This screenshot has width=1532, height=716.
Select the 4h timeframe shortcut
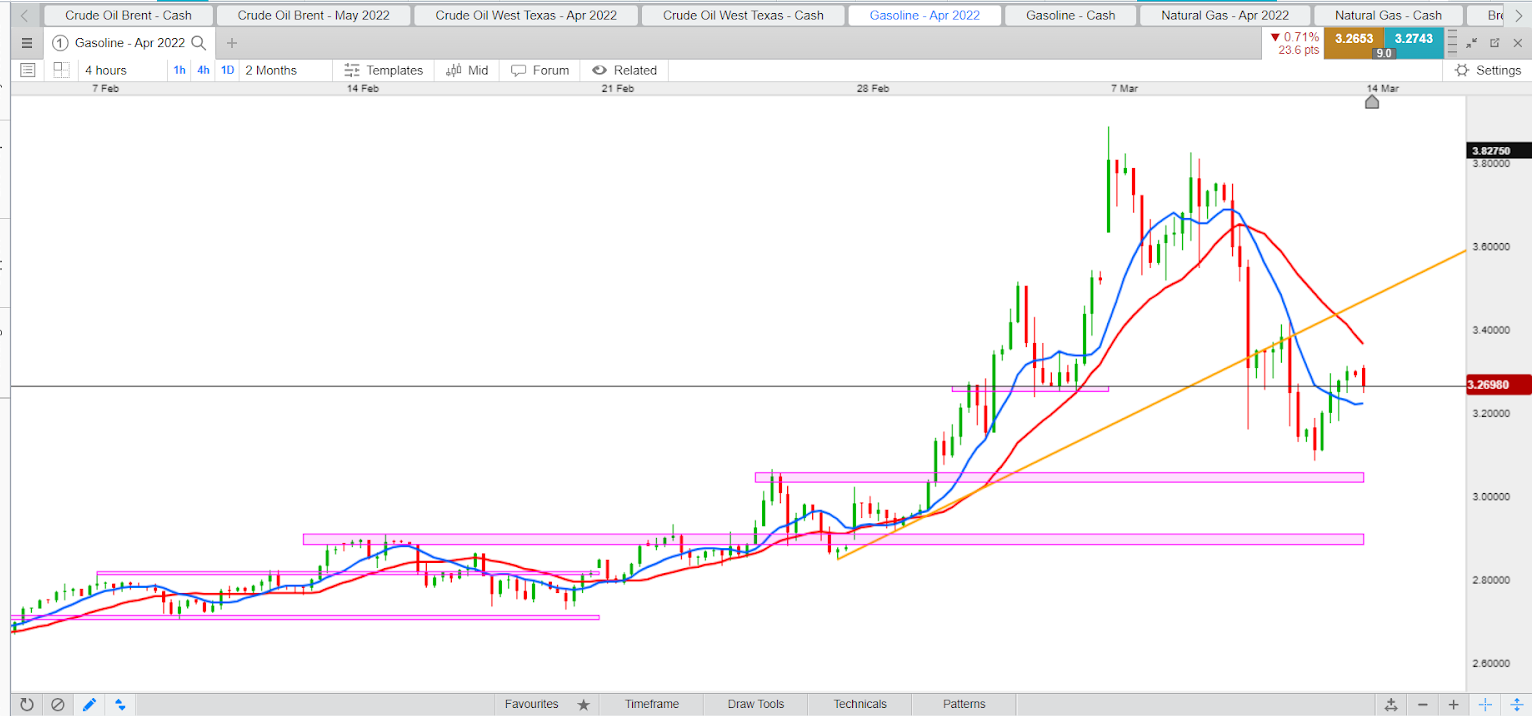[203, 70]
